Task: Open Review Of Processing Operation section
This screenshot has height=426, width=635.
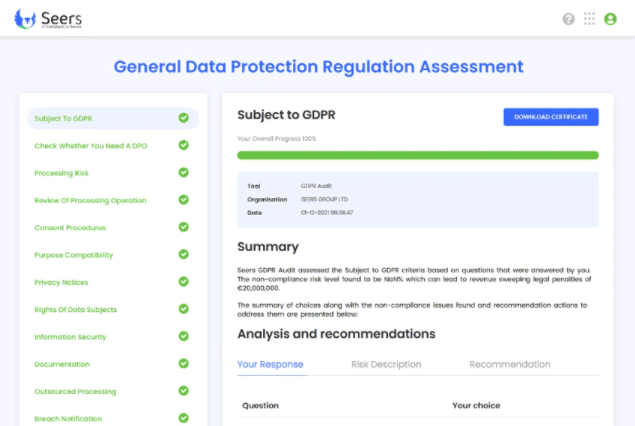Action: click(x=90, y=200)
